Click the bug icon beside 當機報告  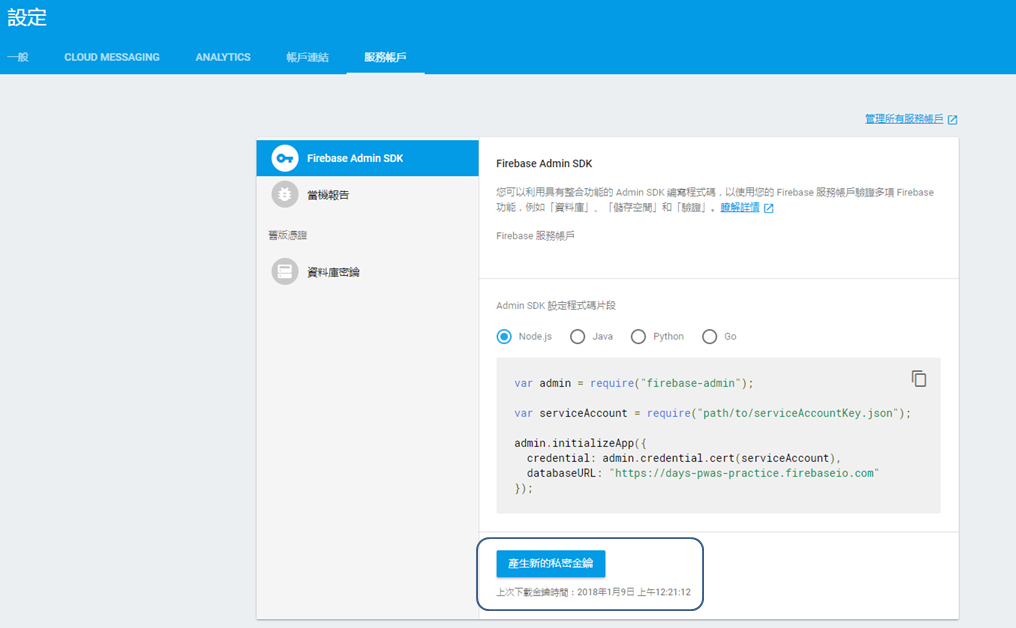tap(284, 194)
